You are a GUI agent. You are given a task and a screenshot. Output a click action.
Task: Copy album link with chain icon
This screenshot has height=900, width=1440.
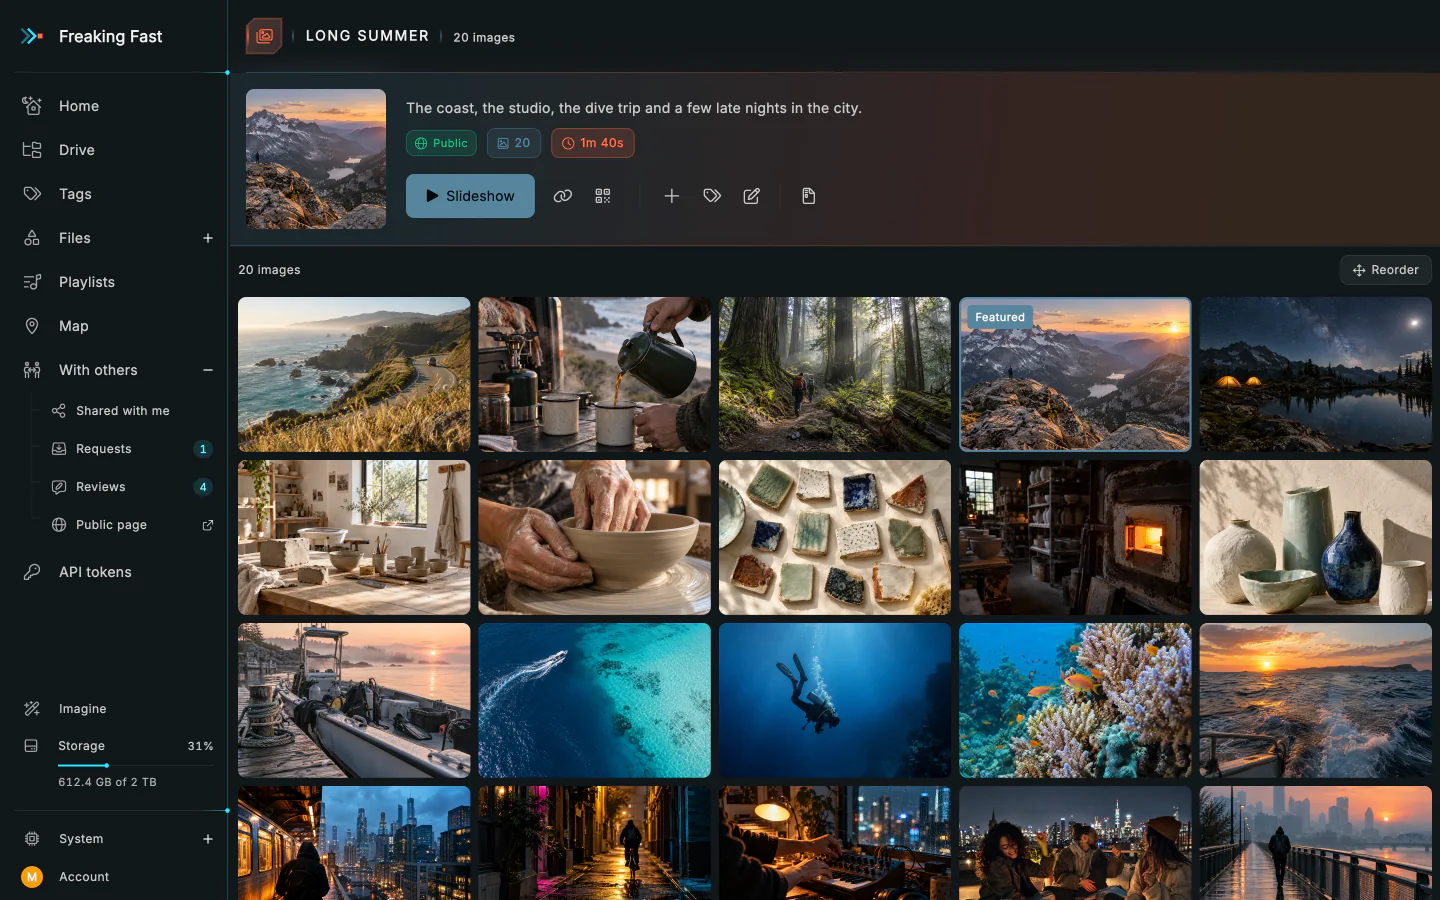pyautogui.click(x=563, y=196)
